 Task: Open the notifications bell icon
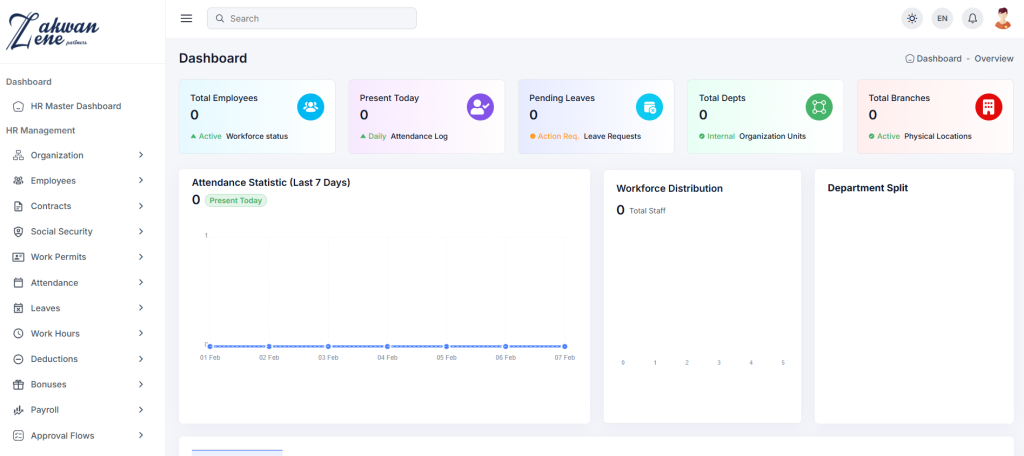[x=972, y=18]
